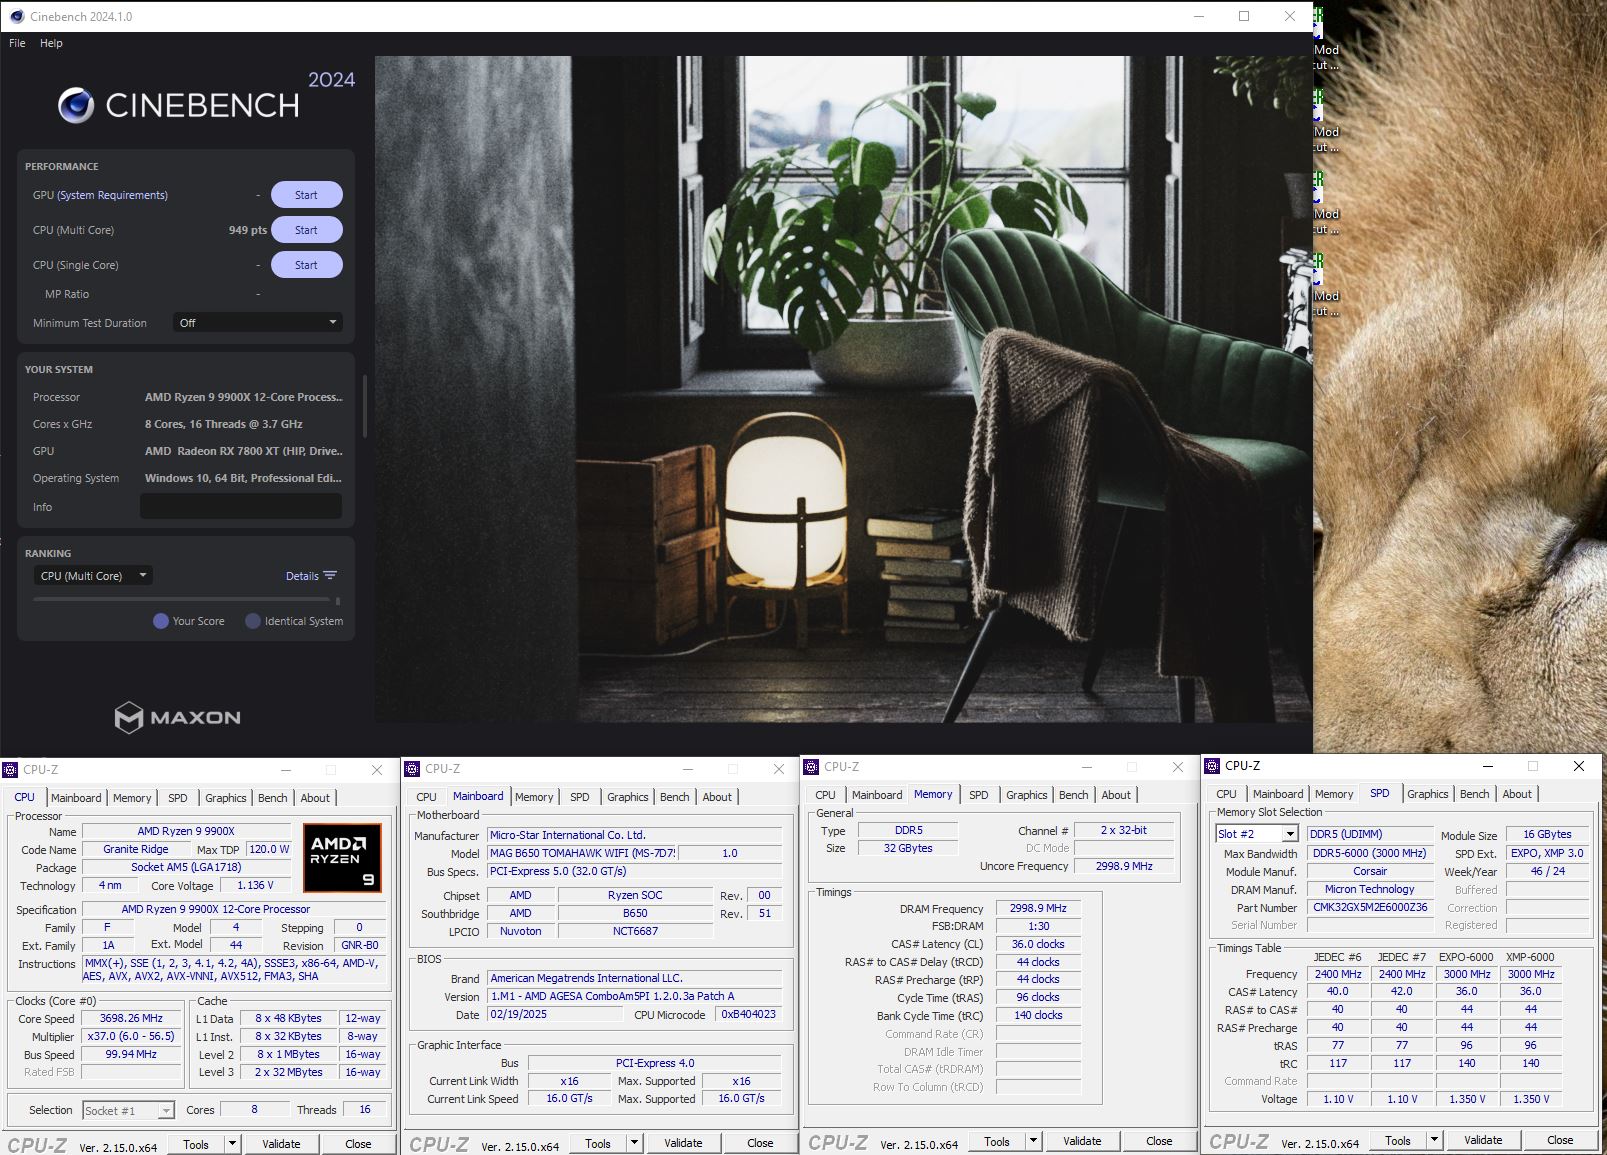Viewport: 1607px width, 1155px height.
Task: Open the CPU (Multi Core) ranking dropdown
Action: point(93,576)
